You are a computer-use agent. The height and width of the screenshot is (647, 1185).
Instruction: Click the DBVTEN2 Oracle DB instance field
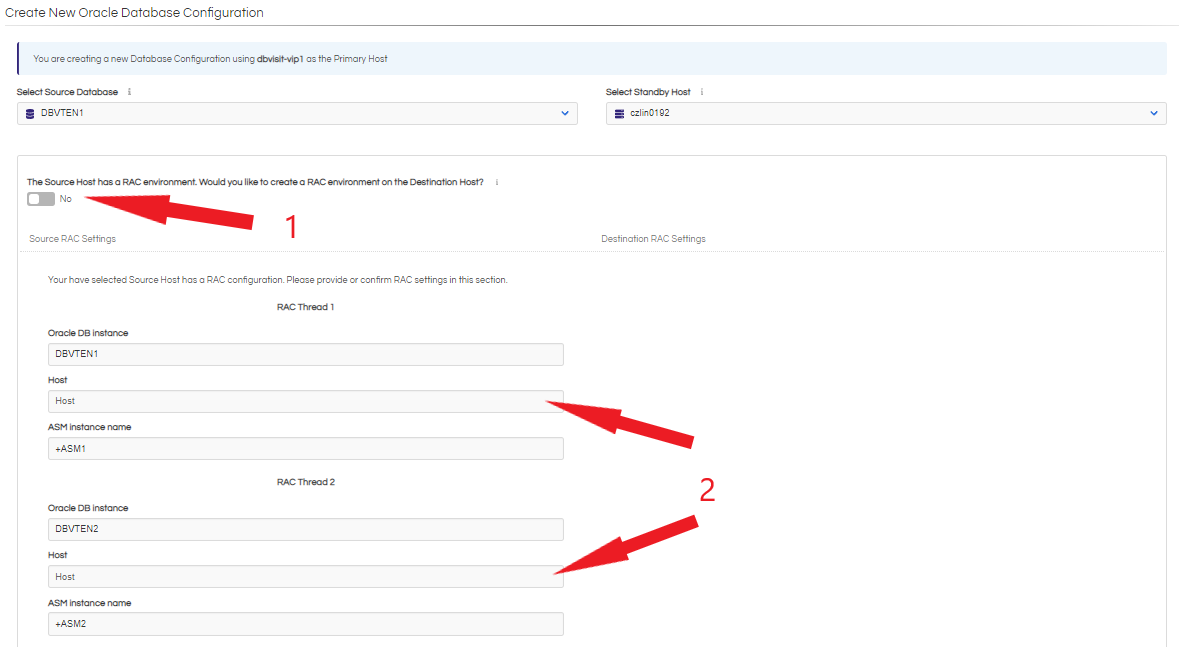pos(305,529)
